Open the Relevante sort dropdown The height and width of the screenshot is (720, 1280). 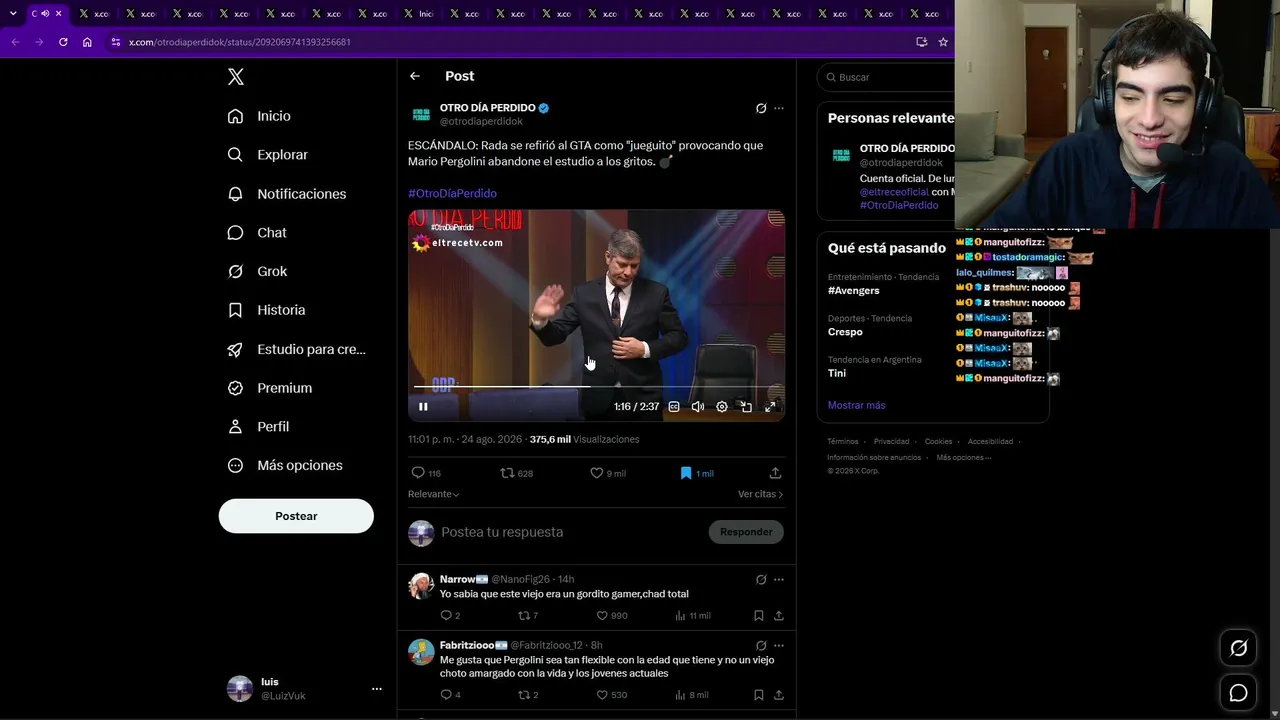pyautogui.click(x=433, y=494)
